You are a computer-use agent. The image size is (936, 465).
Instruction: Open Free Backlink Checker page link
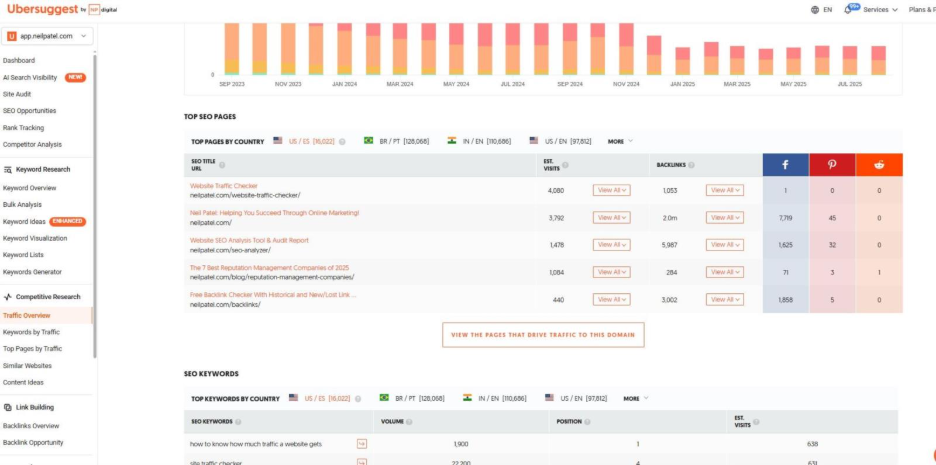[x=273, y=295]
